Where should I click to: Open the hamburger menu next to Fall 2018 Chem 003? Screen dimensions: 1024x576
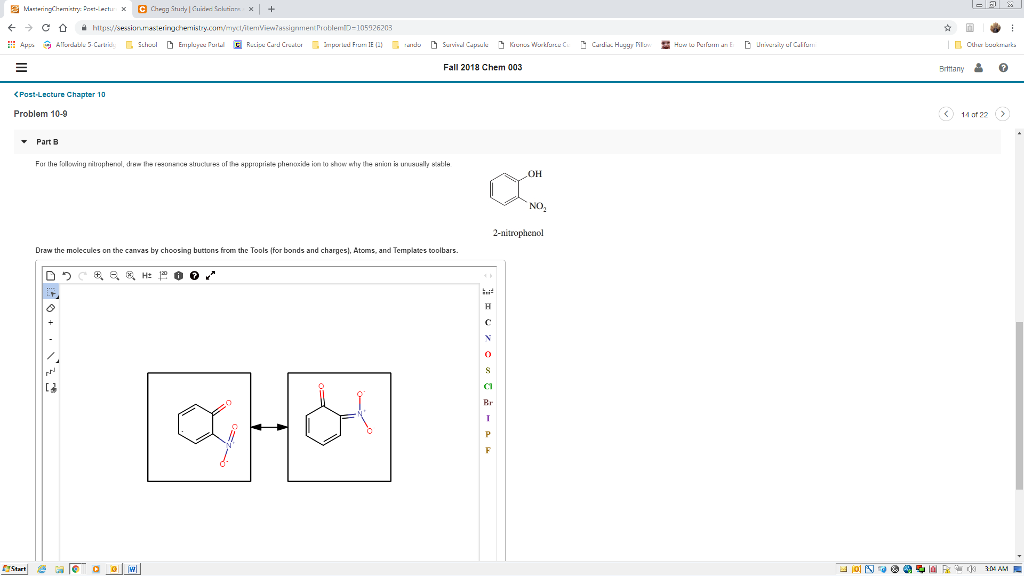(22, 68)
